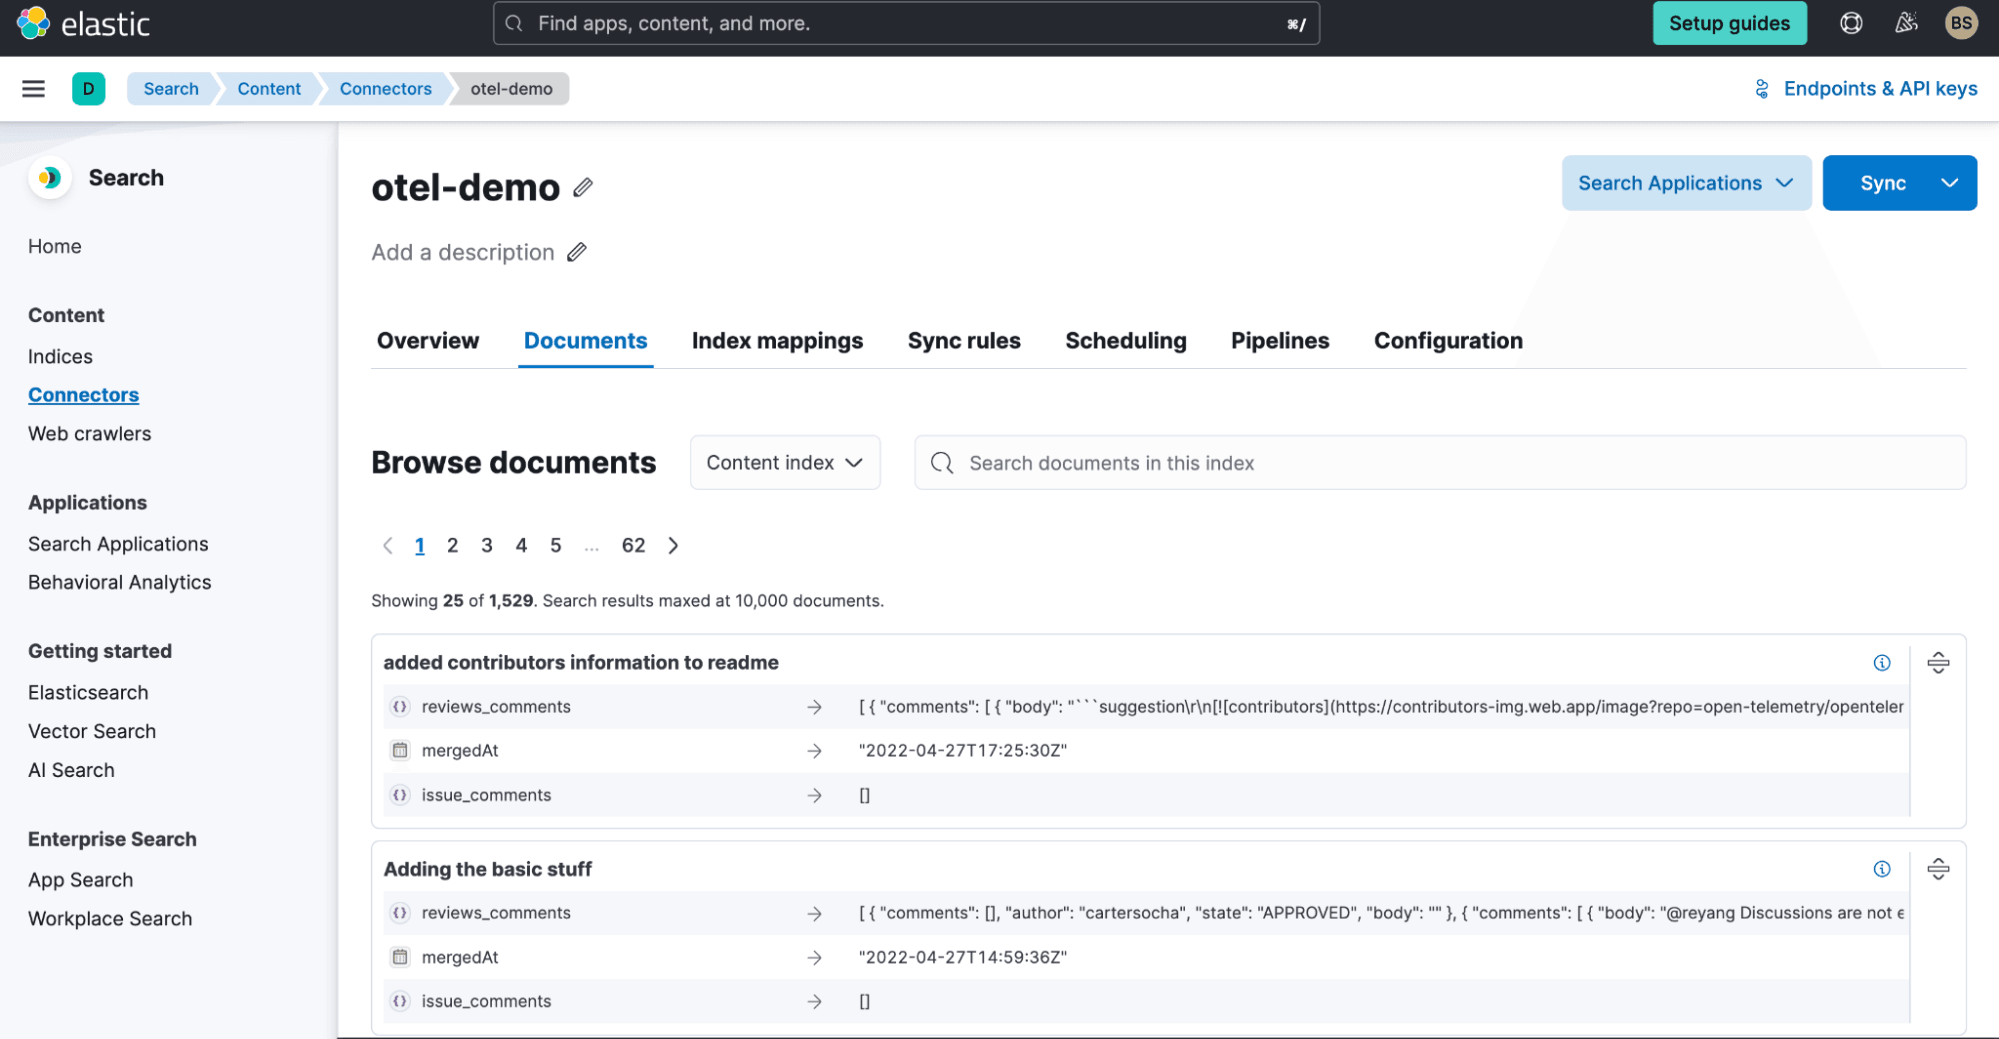Click in the Search documents in this index field
This screenshot has height=1039, width=1999.
[1440, 463]
